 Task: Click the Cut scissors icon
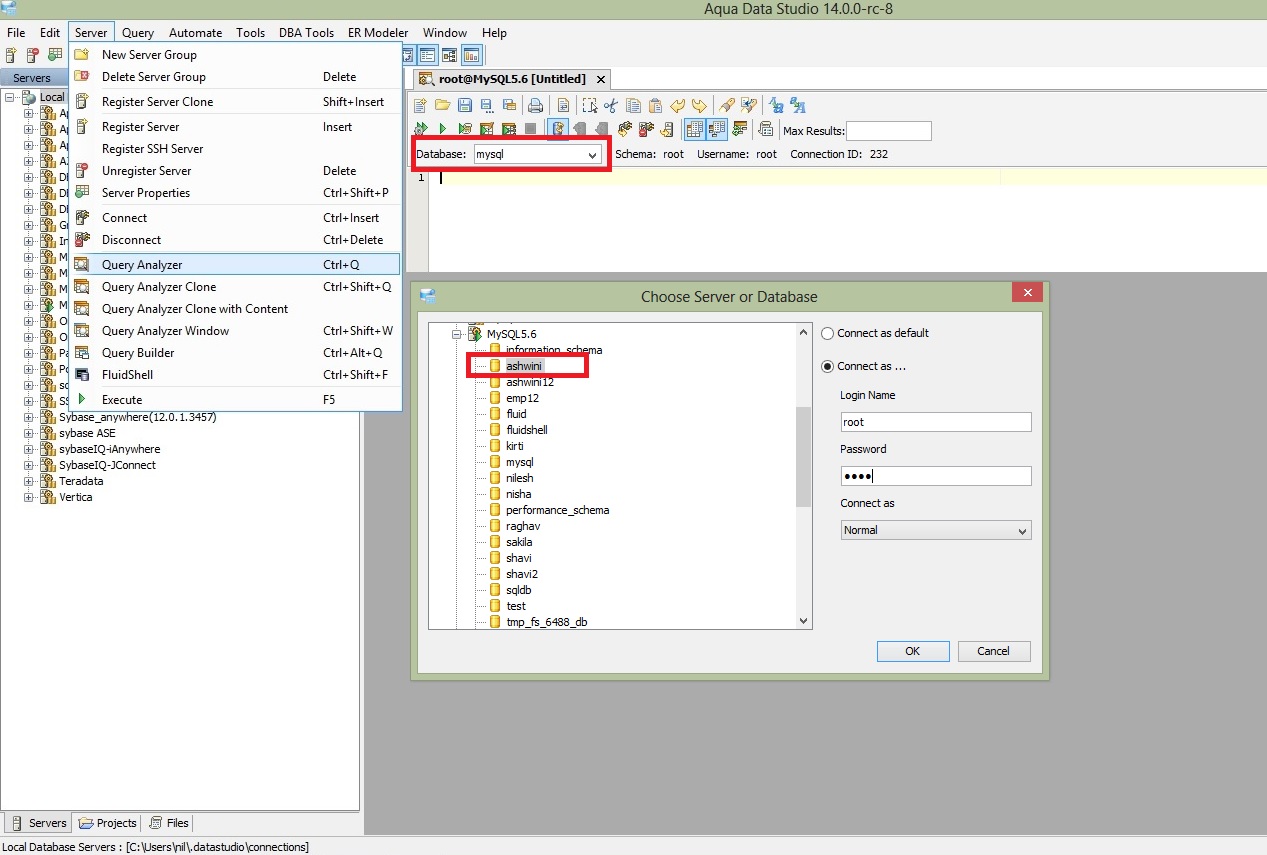coord(611,105)
